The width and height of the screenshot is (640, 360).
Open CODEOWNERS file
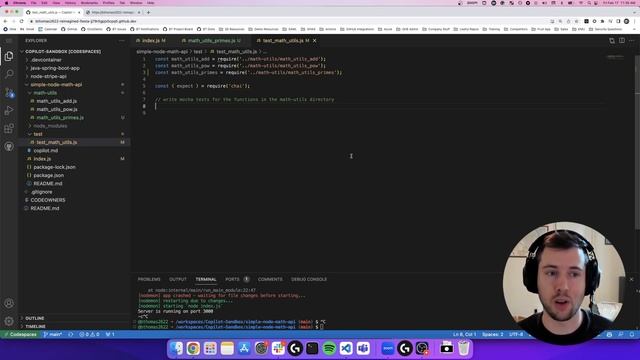(x=48, y=200)
